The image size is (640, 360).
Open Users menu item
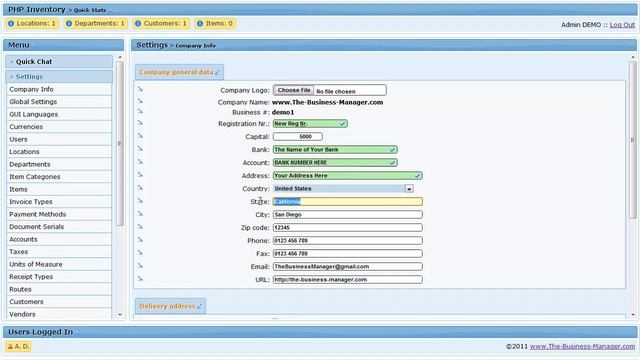tap(59, 139)
